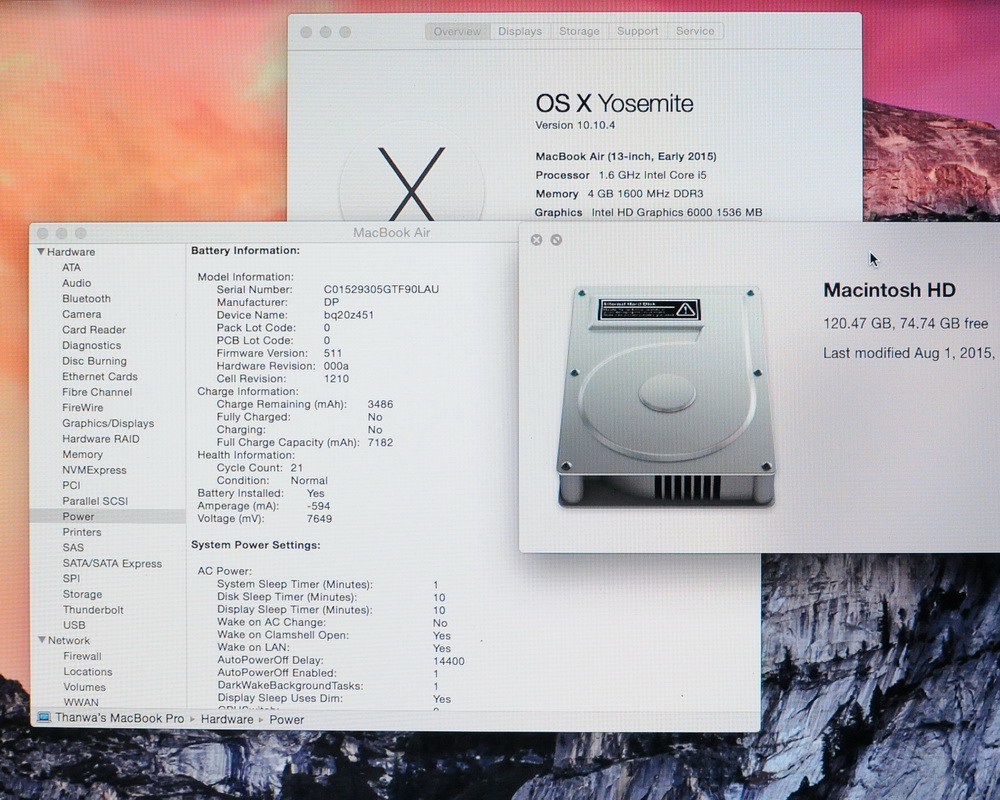
Task: Select Camera in the sidebar
Action: point(82,314)
